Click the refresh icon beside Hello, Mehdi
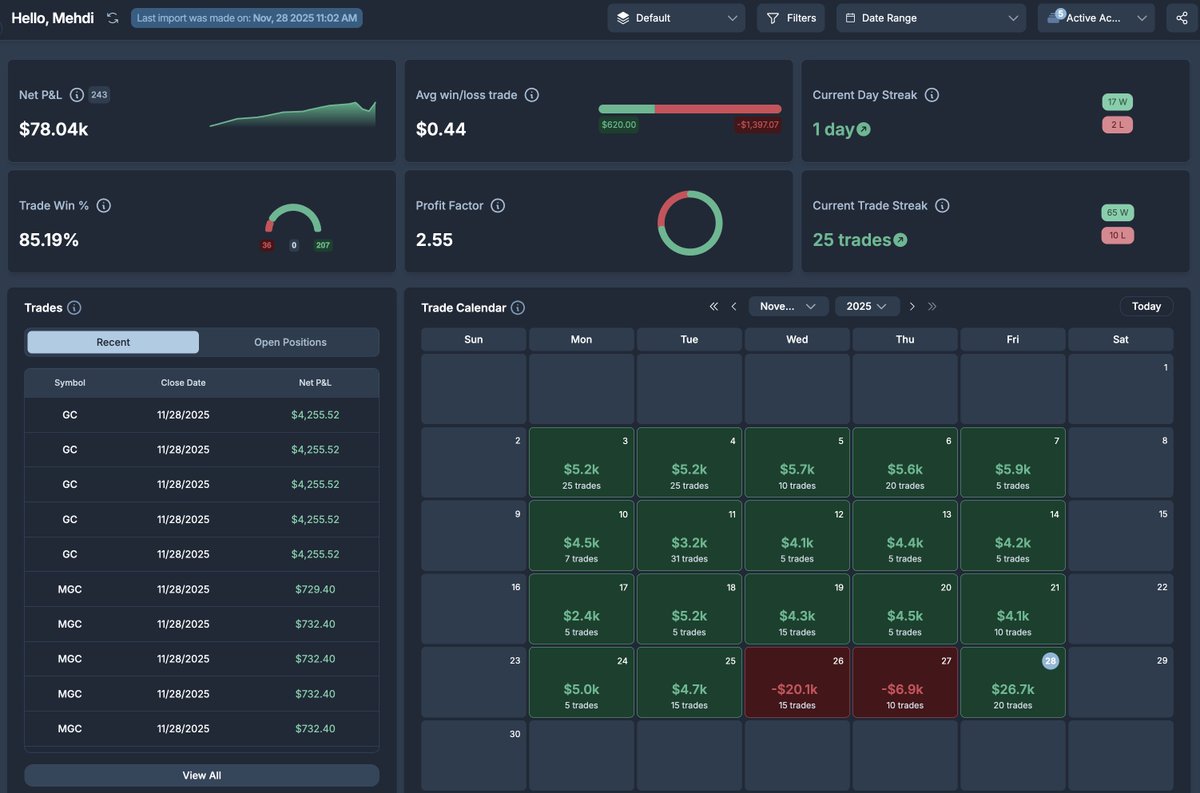Screen dimensions: 1200x793 (x=111, y=17)
